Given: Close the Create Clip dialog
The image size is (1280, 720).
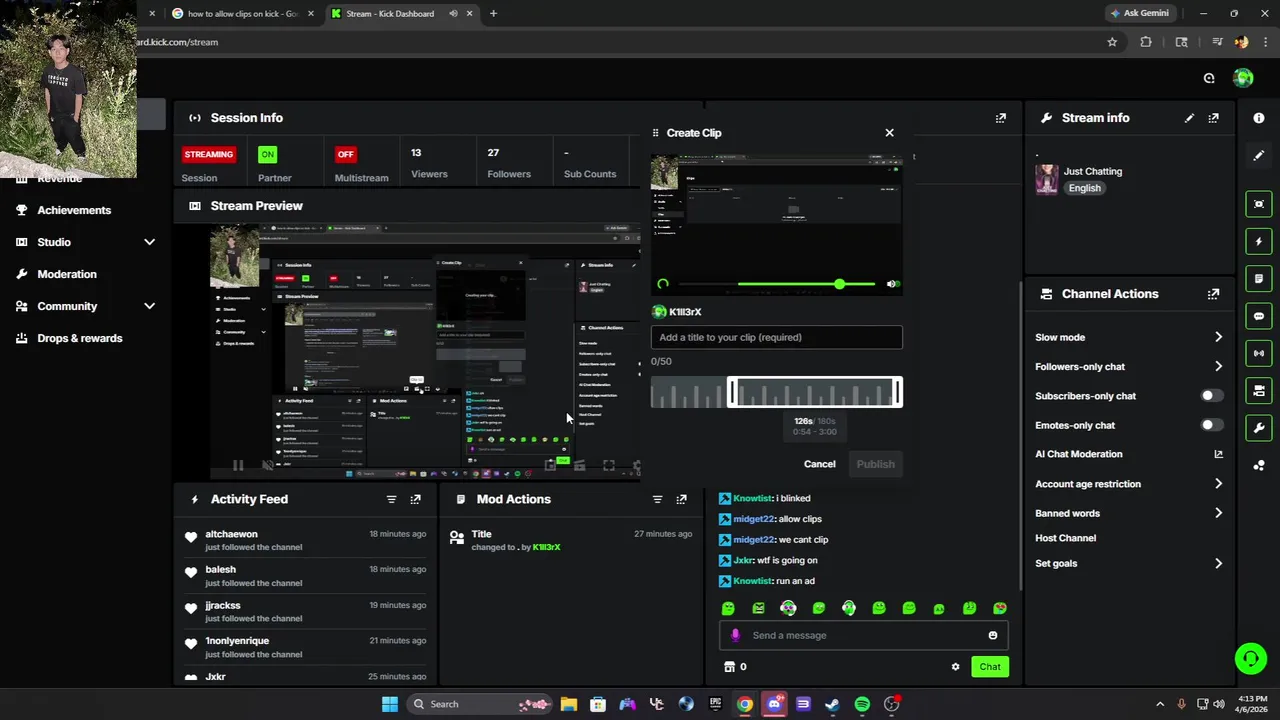Looking at the screenshot, I should (x=889, y=132).
